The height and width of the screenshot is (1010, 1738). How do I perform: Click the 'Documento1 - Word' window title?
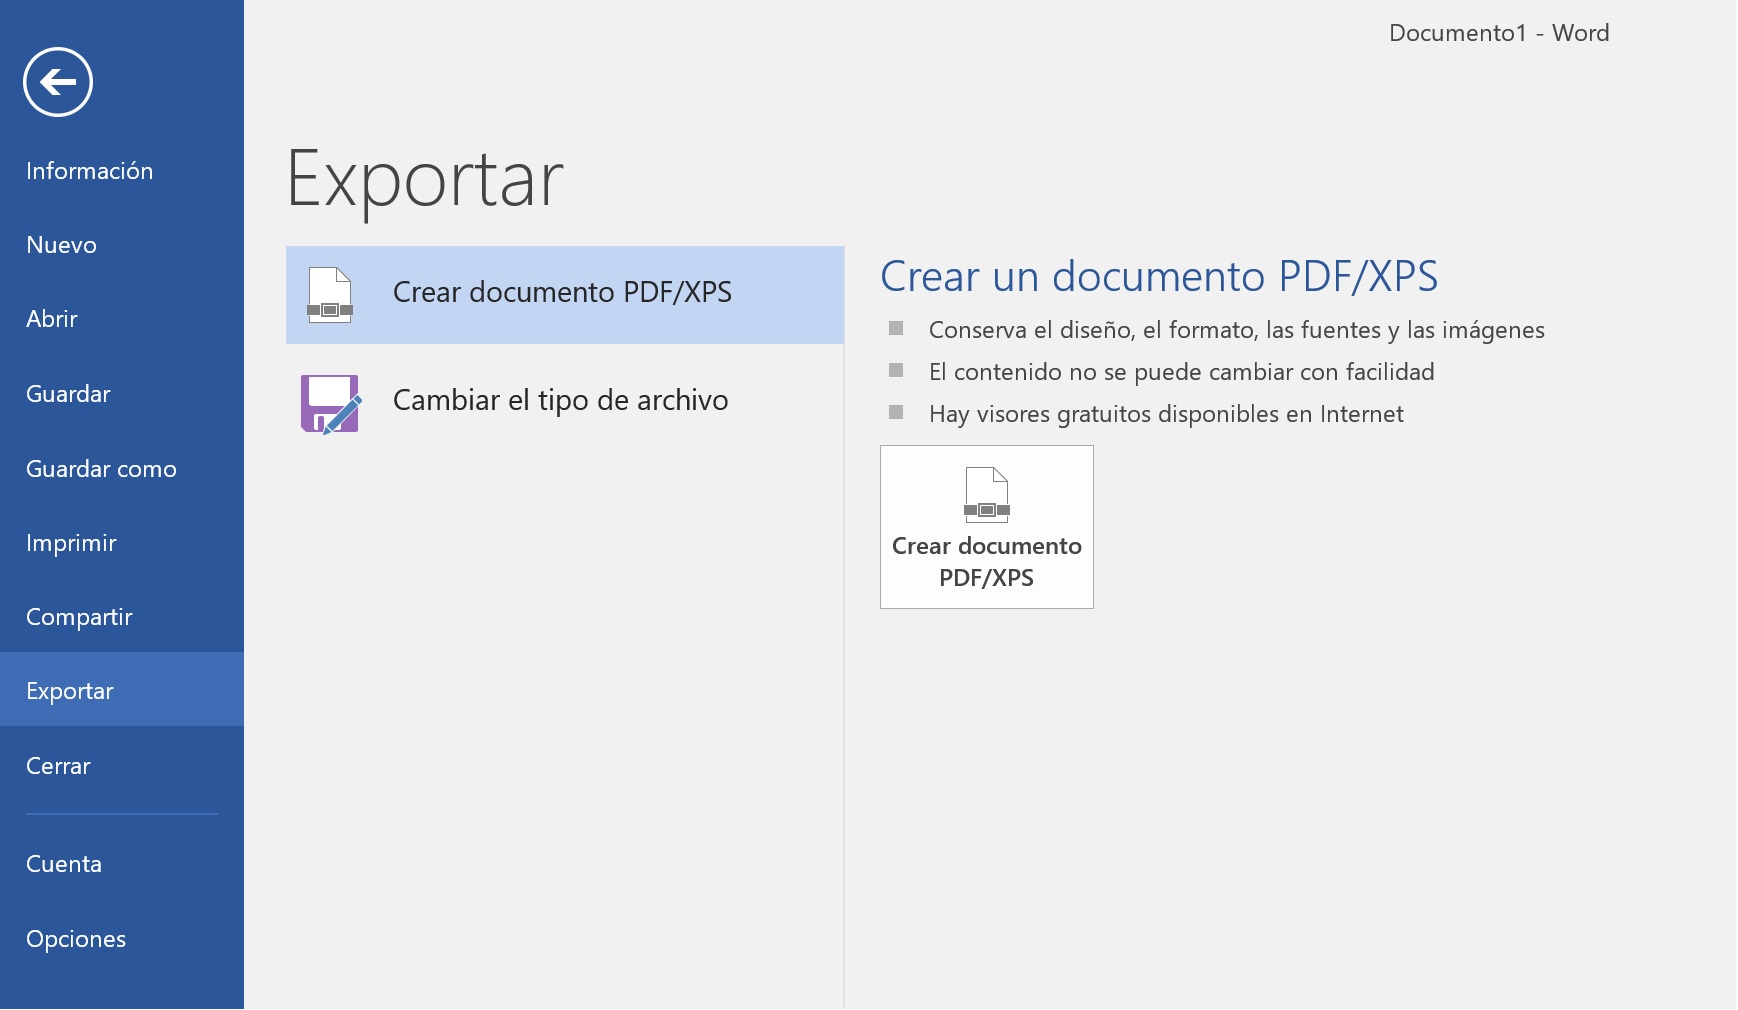click(x=1498, y=33)
